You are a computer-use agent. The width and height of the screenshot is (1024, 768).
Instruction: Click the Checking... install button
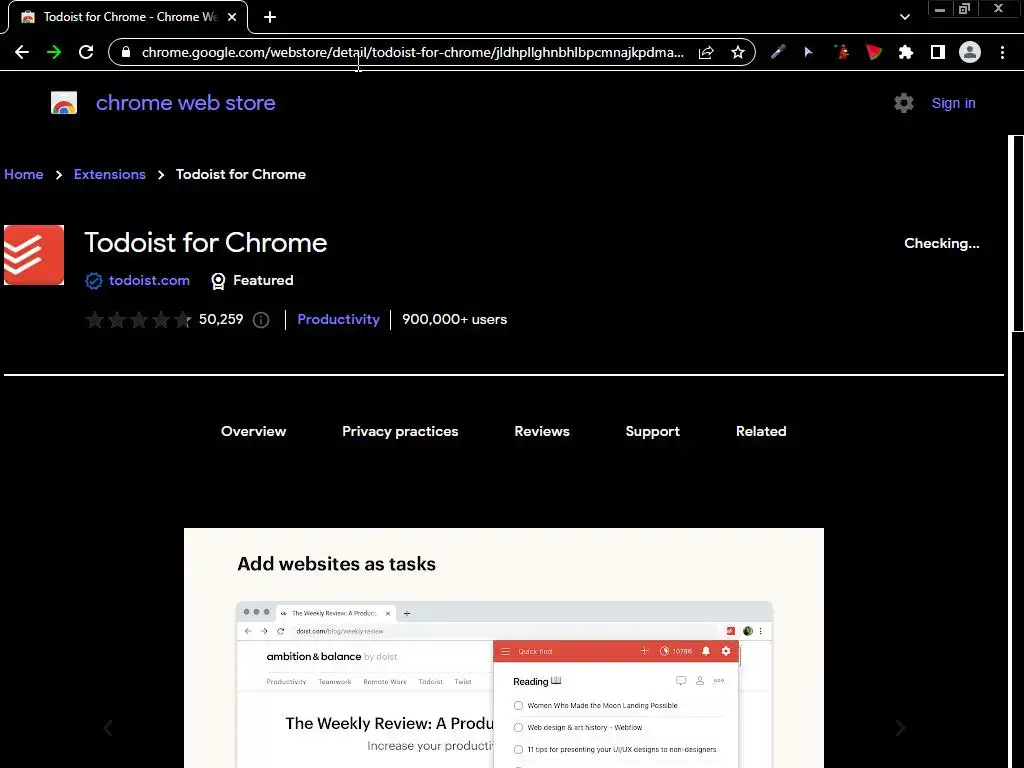click(942, 244)
